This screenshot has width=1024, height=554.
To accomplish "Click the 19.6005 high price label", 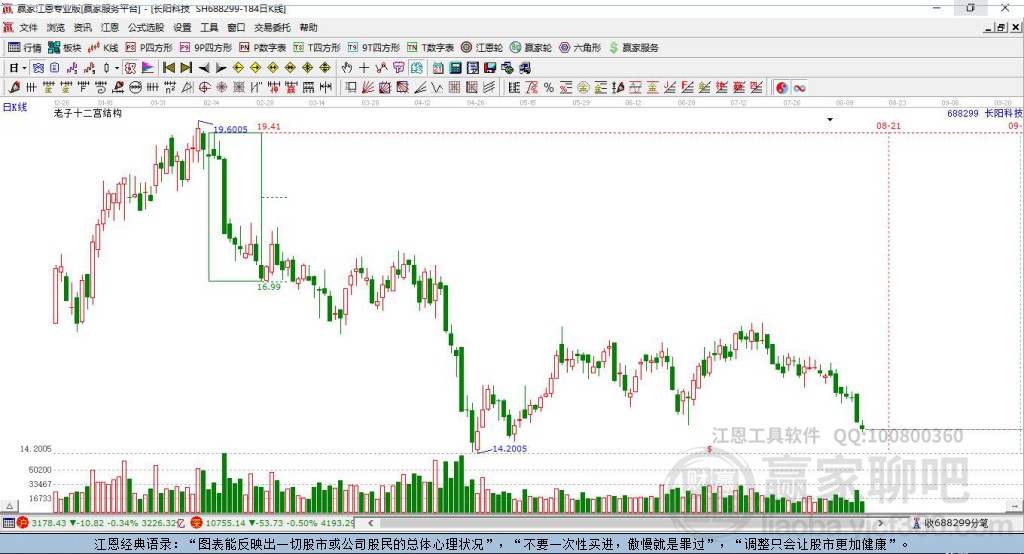I will point(231,129).
